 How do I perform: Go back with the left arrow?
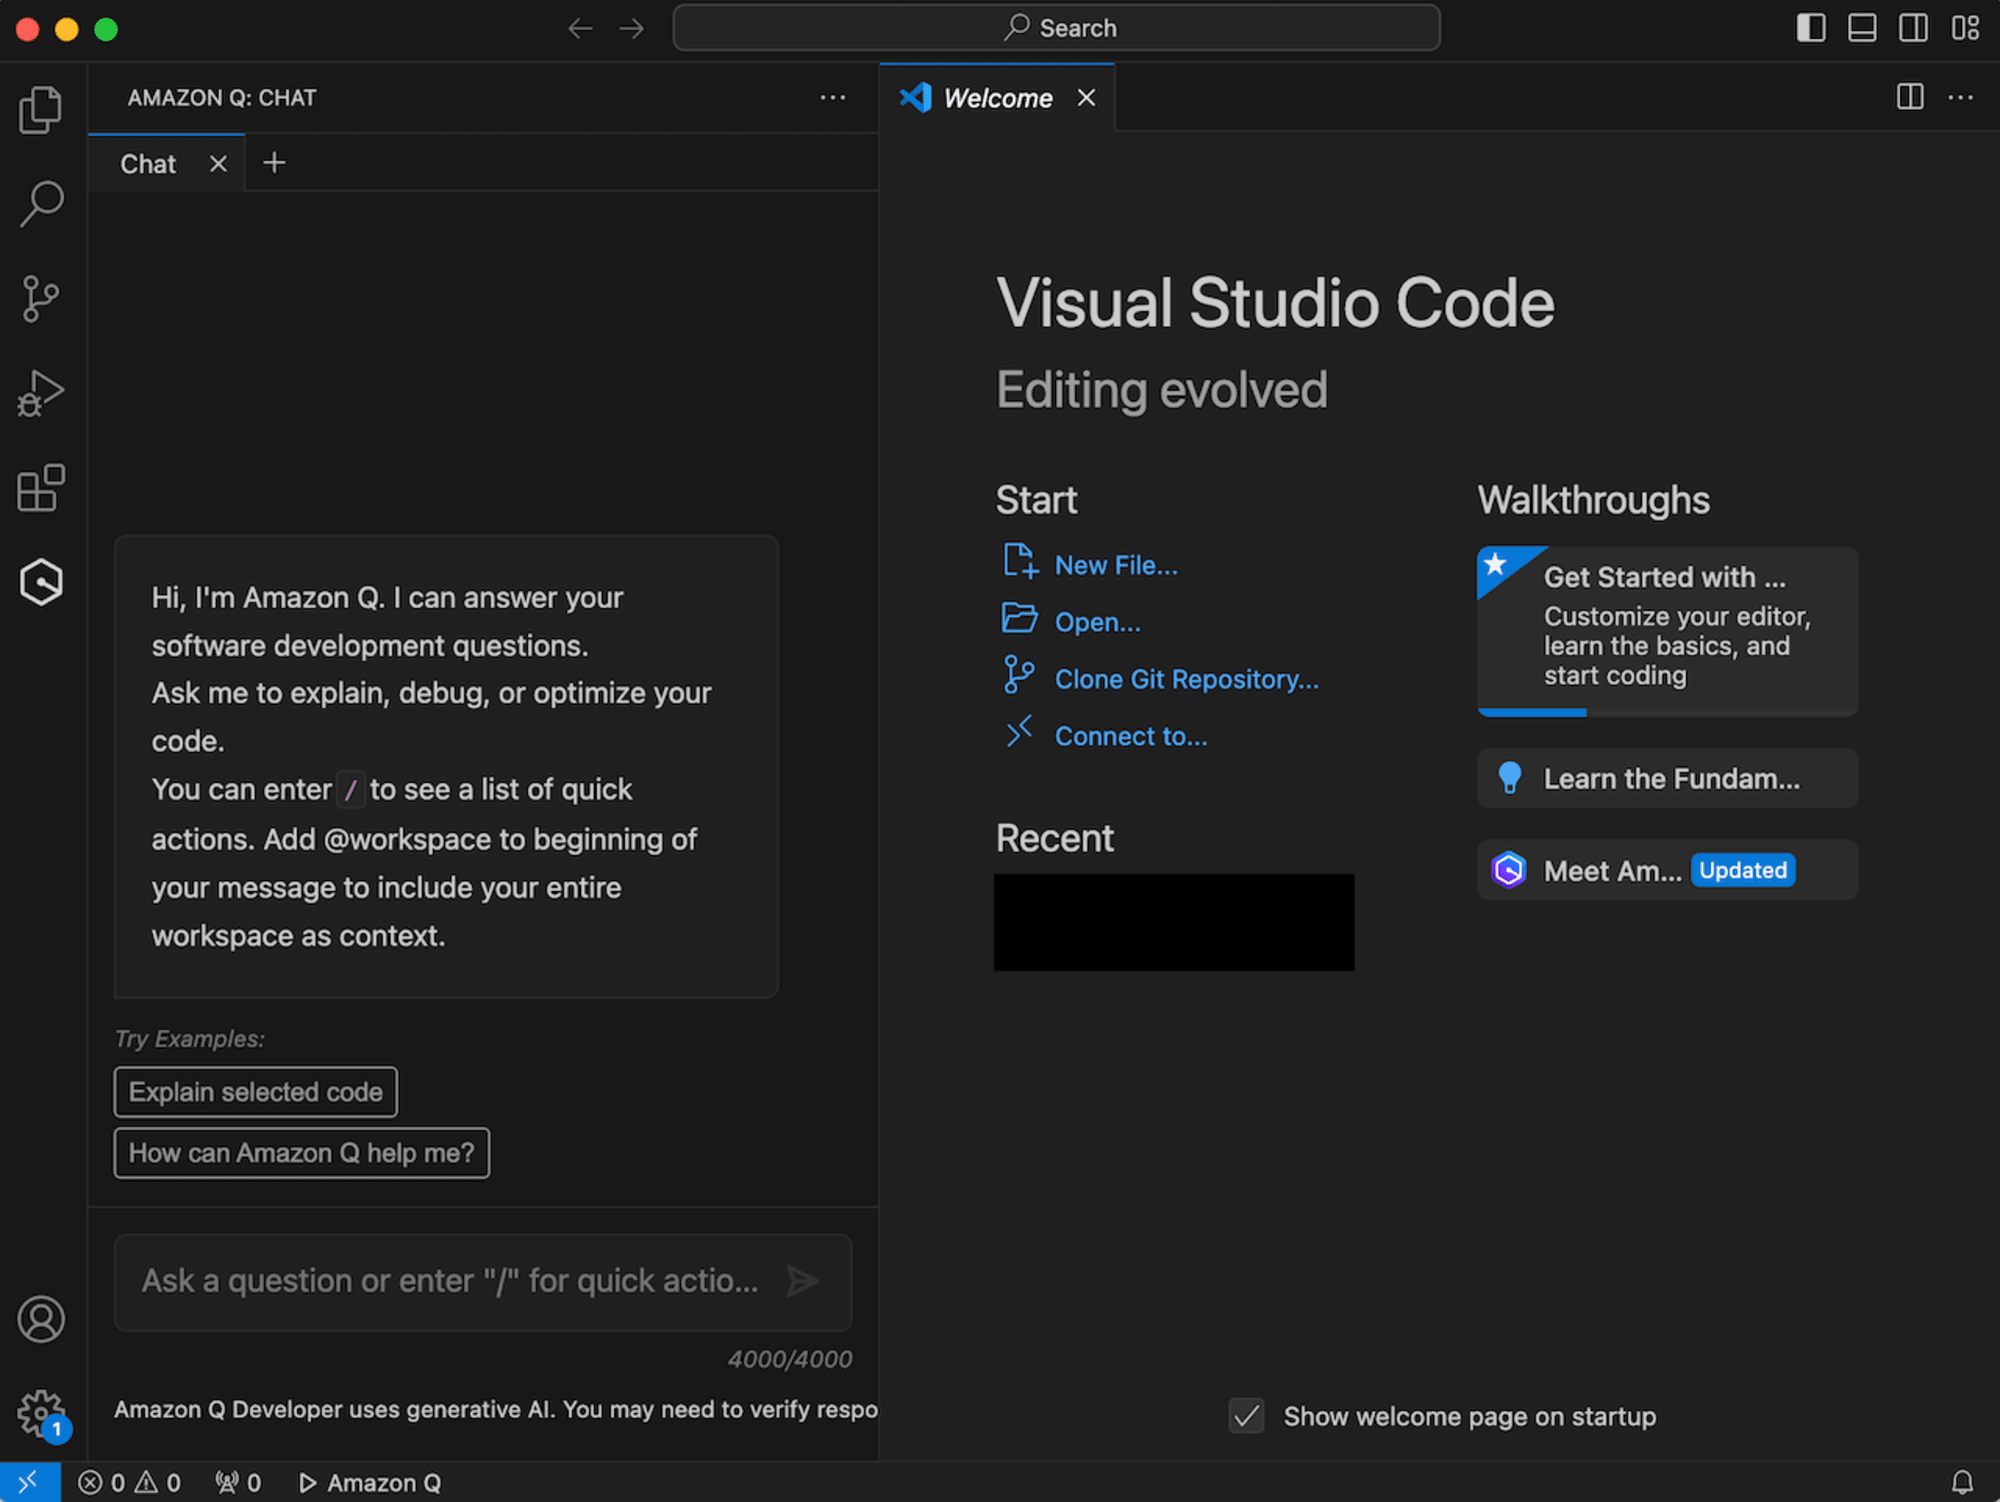point(580,28)
